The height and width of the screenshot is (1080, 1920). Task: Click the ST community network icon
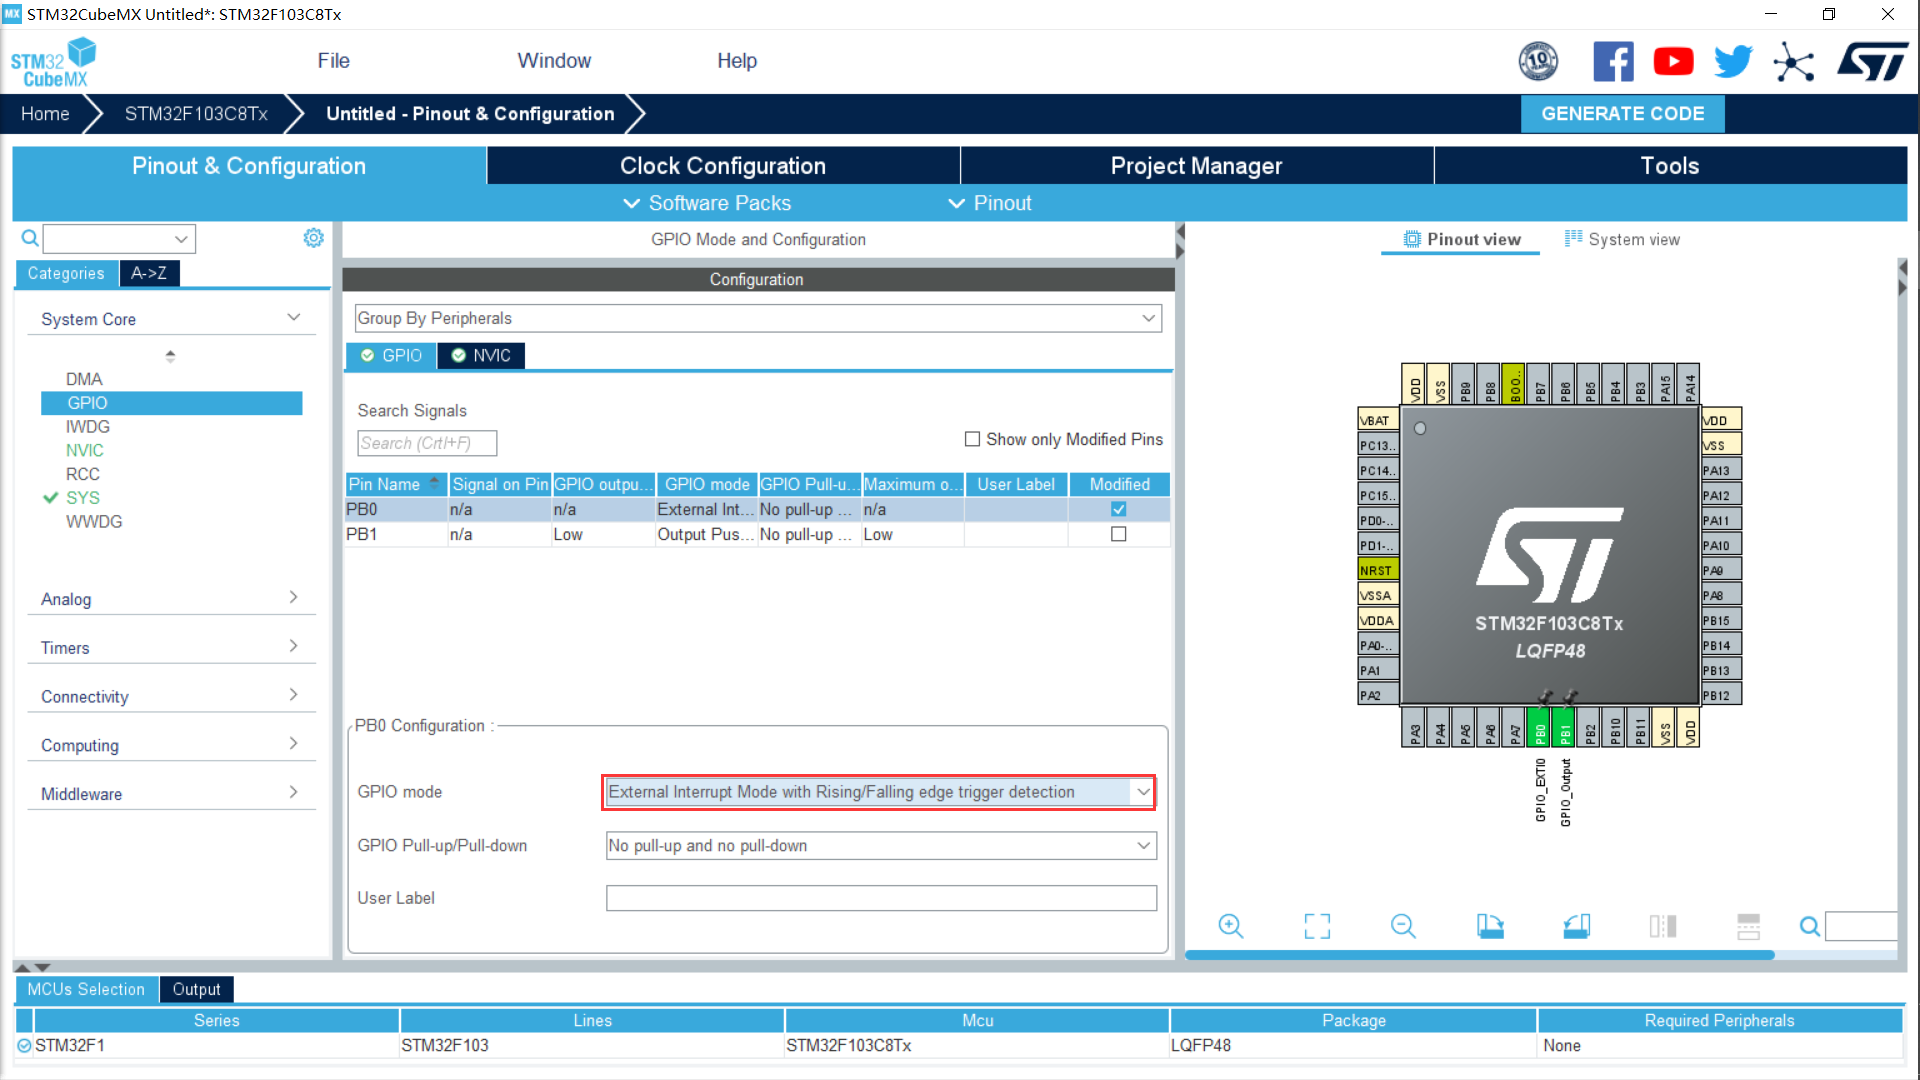(1793, 62)
